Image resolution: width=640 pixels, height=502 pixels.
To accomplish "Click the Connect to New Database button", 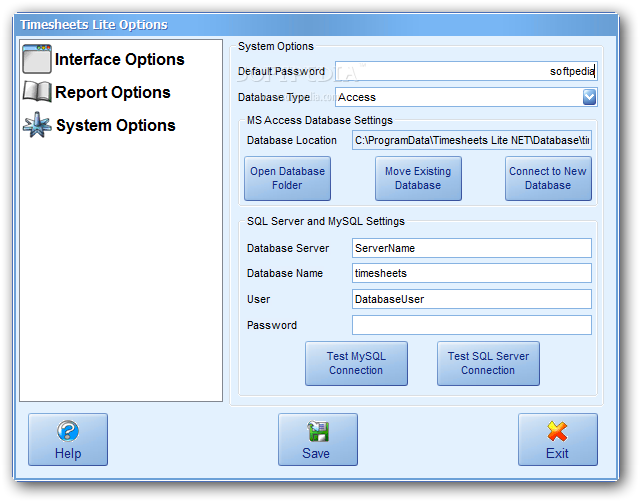I will (548, 178).
